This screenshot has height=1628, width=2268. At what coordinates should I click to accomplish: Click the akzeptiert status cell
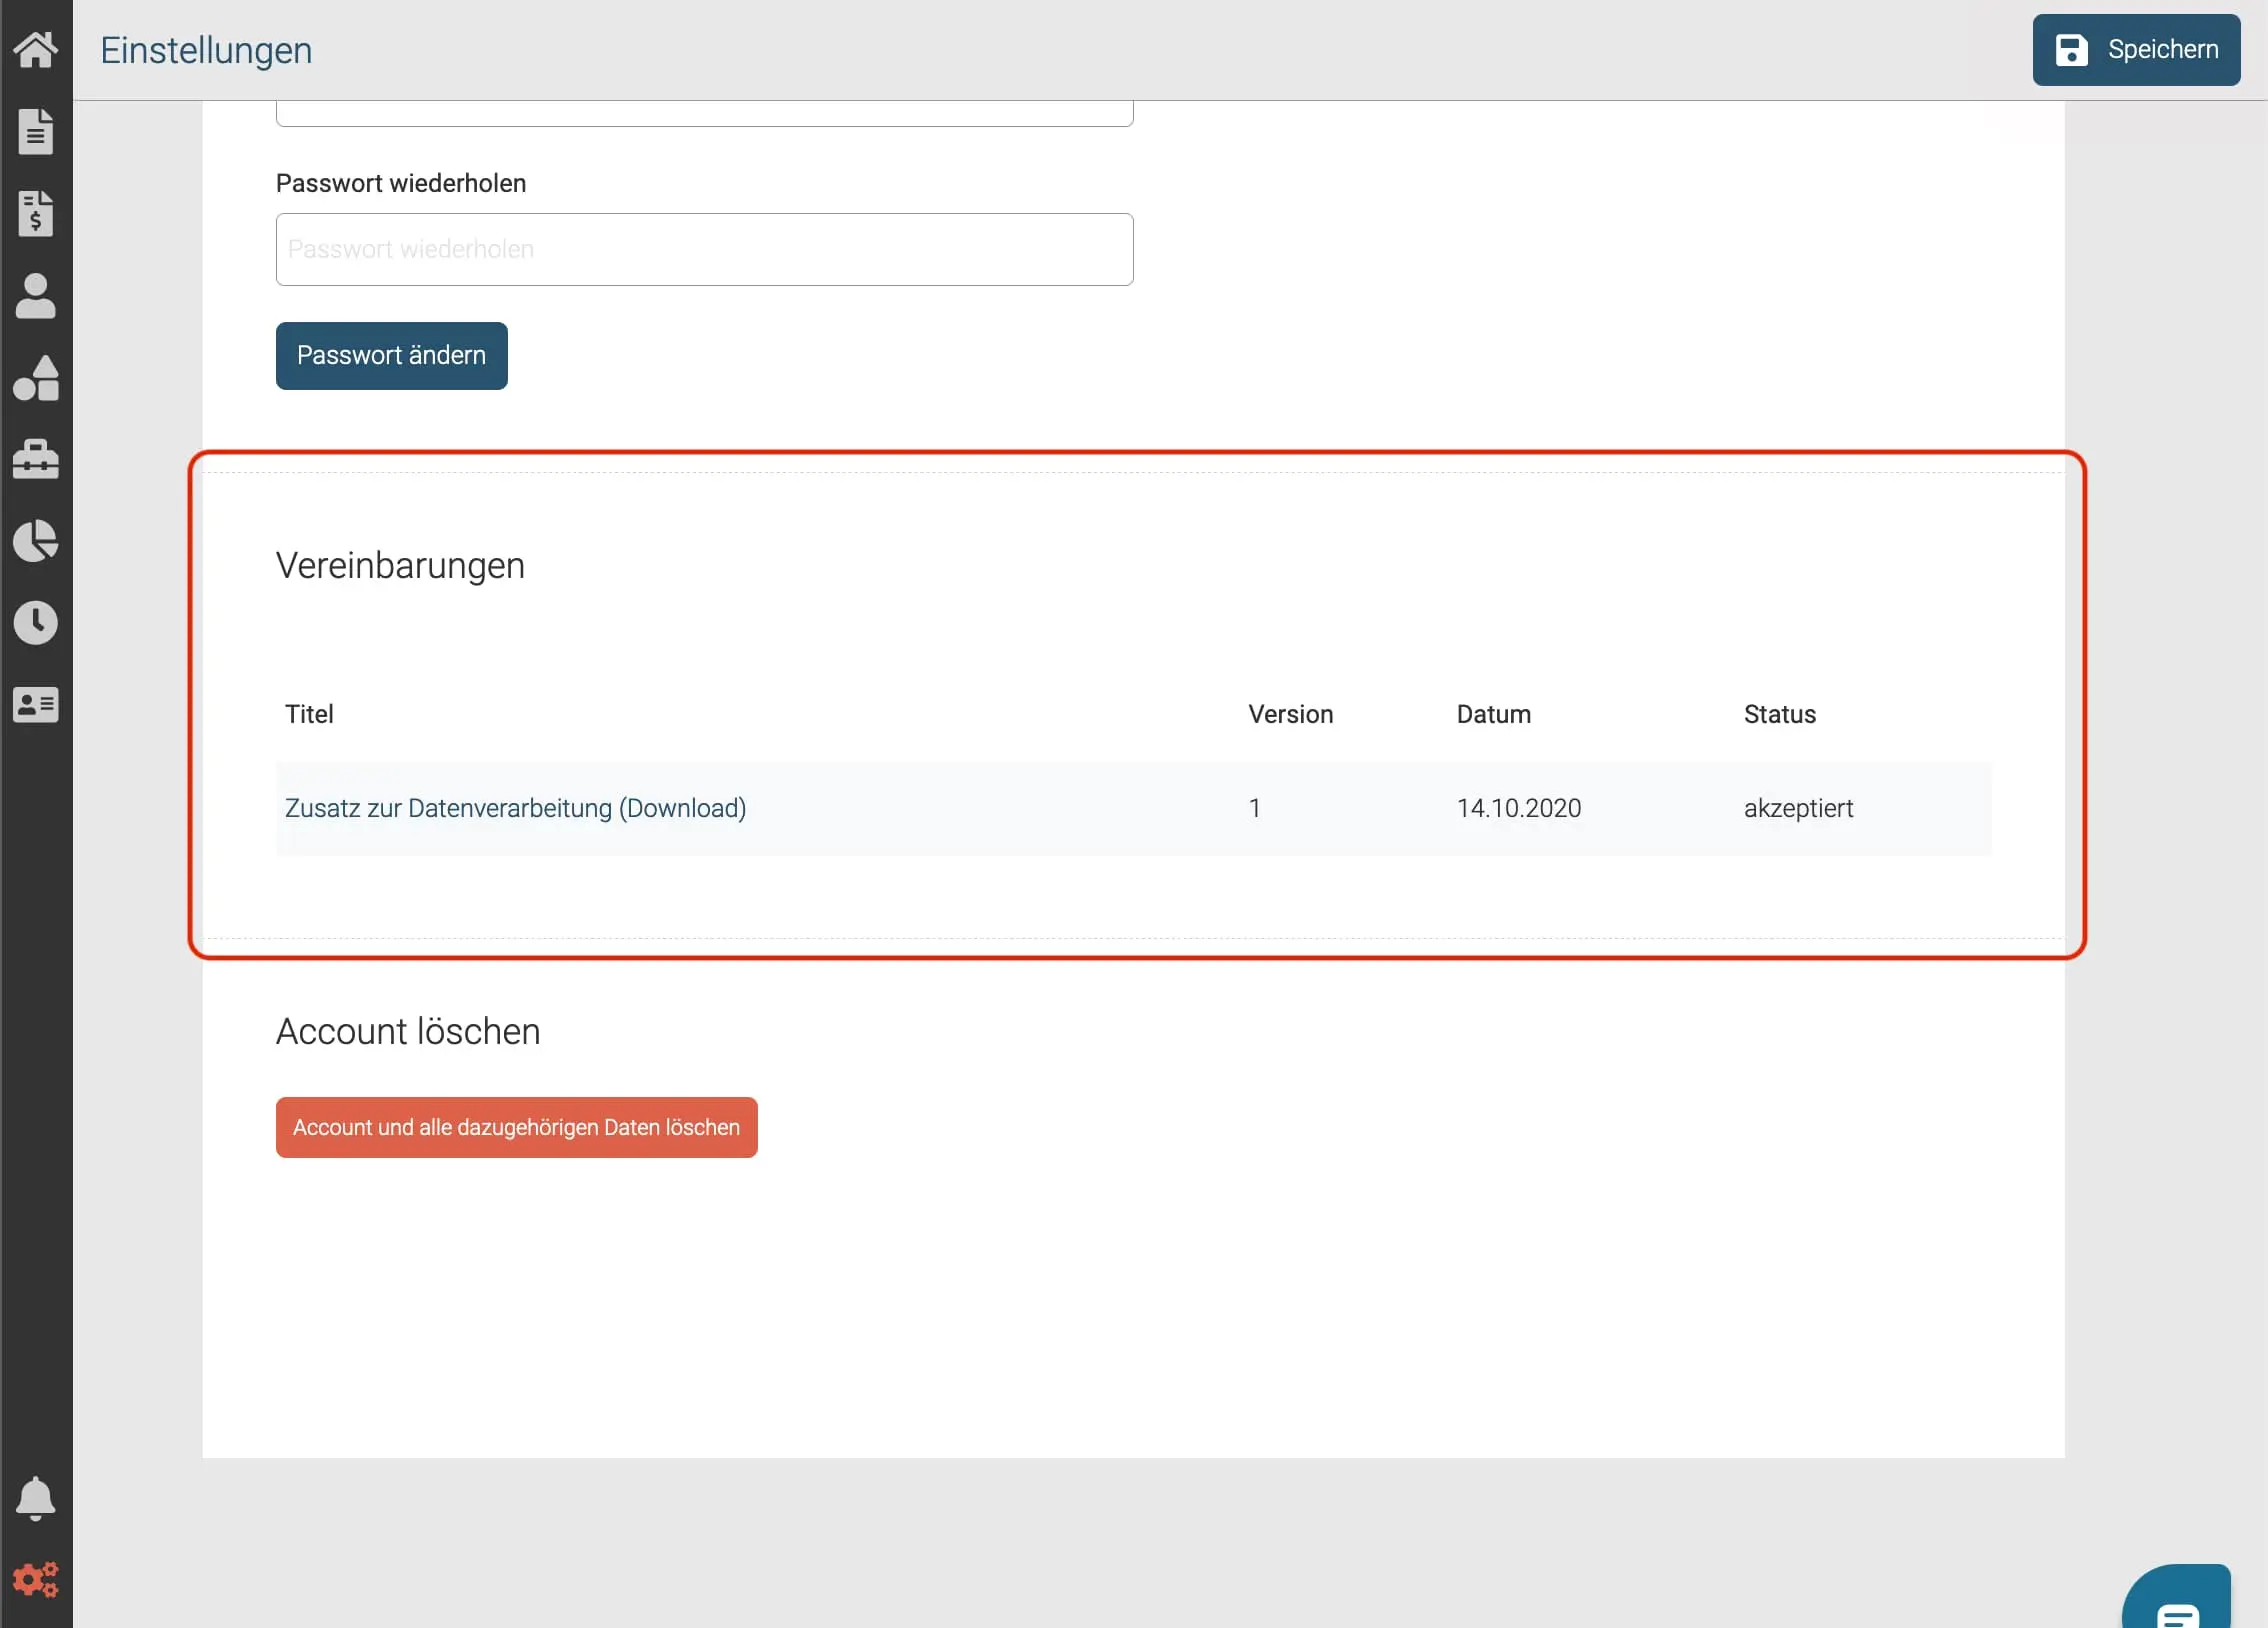[x=1799, y=808]
